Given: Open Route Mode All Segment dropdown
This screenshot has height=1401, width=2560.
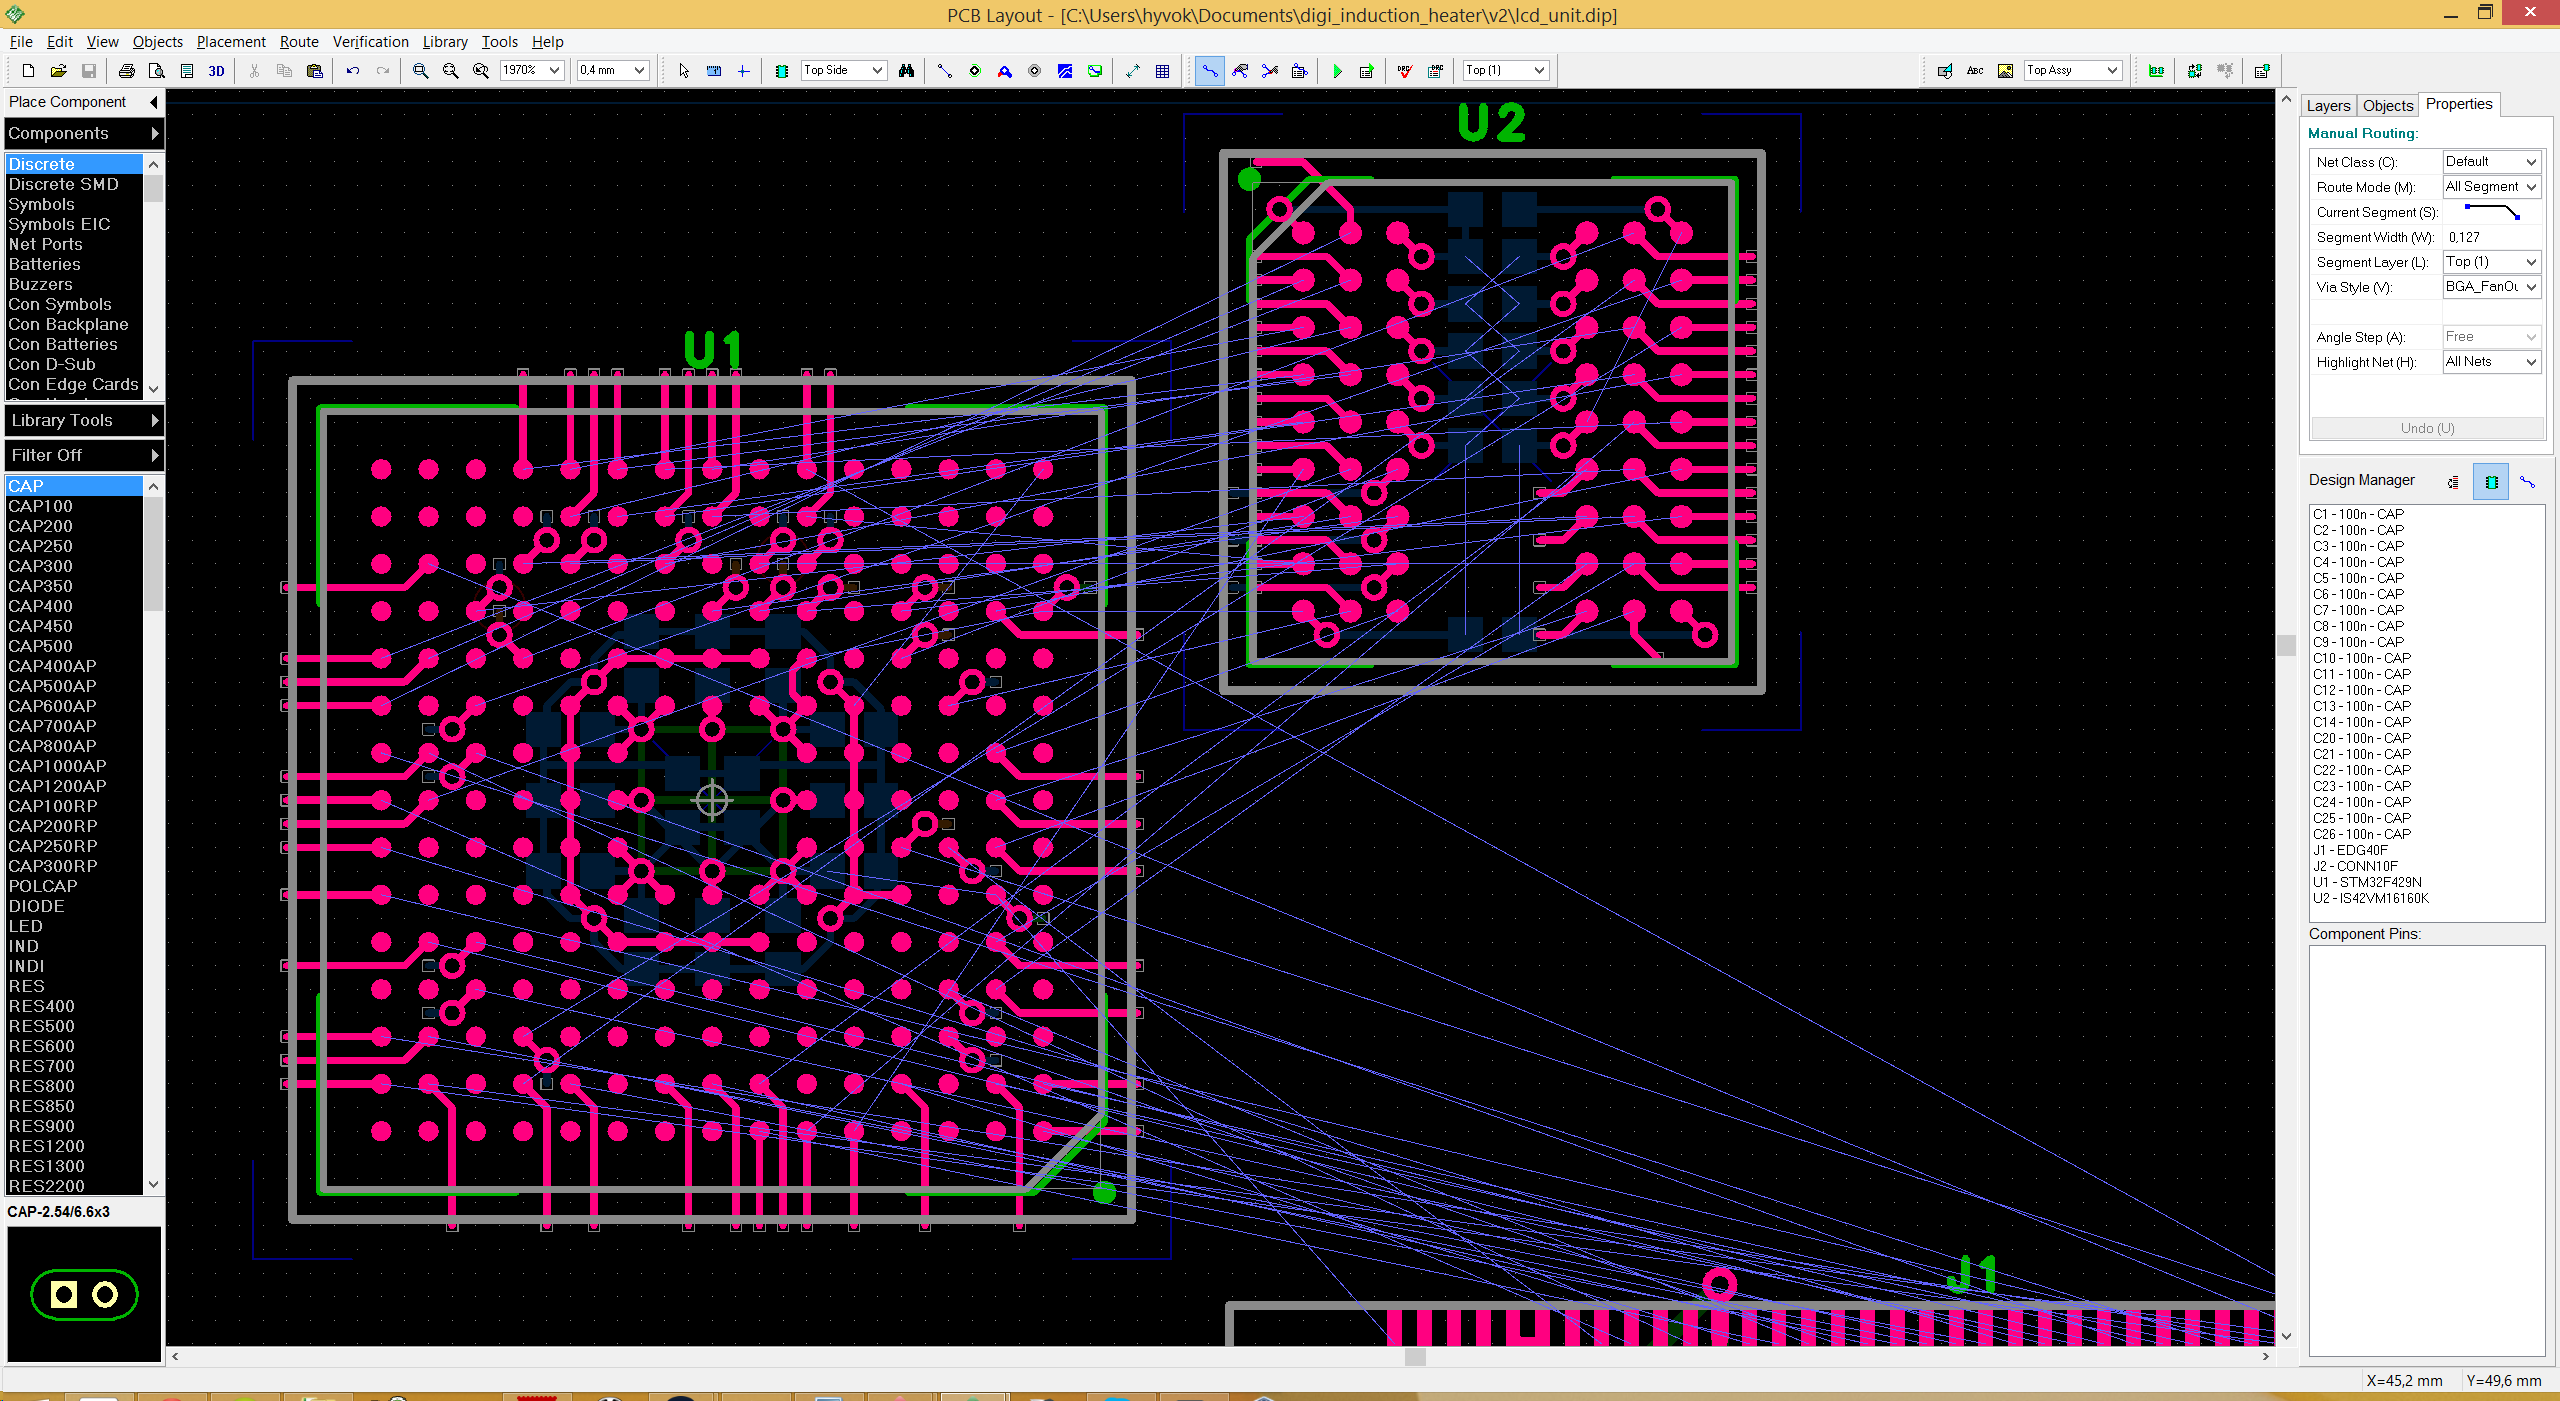Looking at the screenshot, I should click(2491, 187).
